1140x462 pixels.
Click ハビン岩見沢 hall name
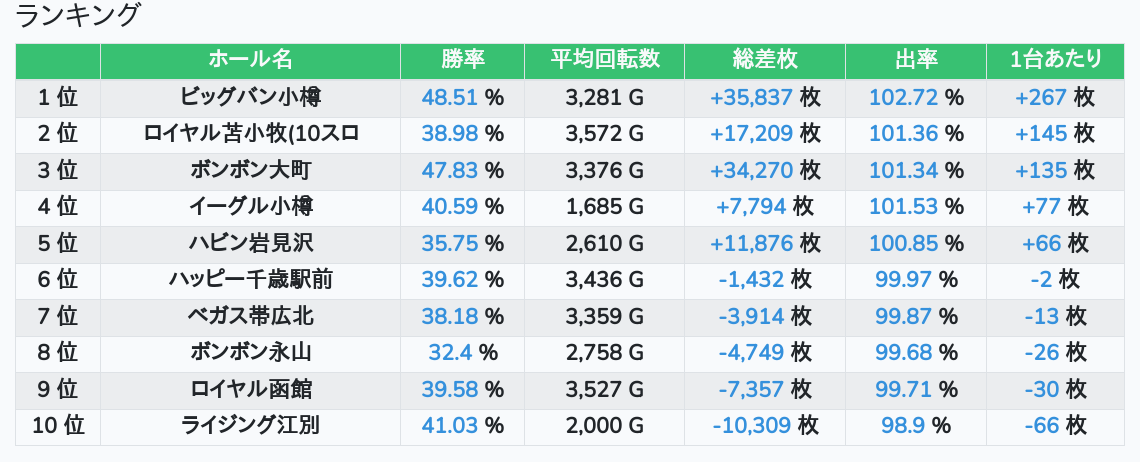pos(250,243)
